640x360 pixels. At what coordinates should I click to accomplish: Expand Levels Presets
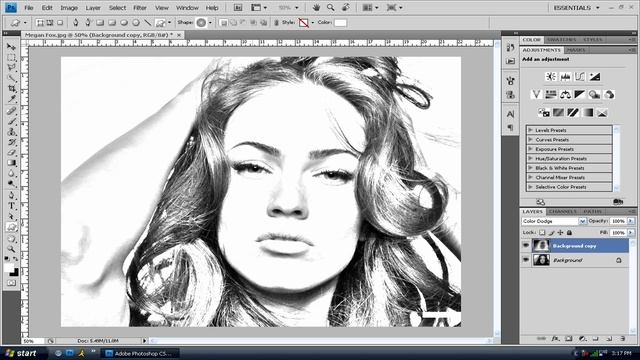531,130
